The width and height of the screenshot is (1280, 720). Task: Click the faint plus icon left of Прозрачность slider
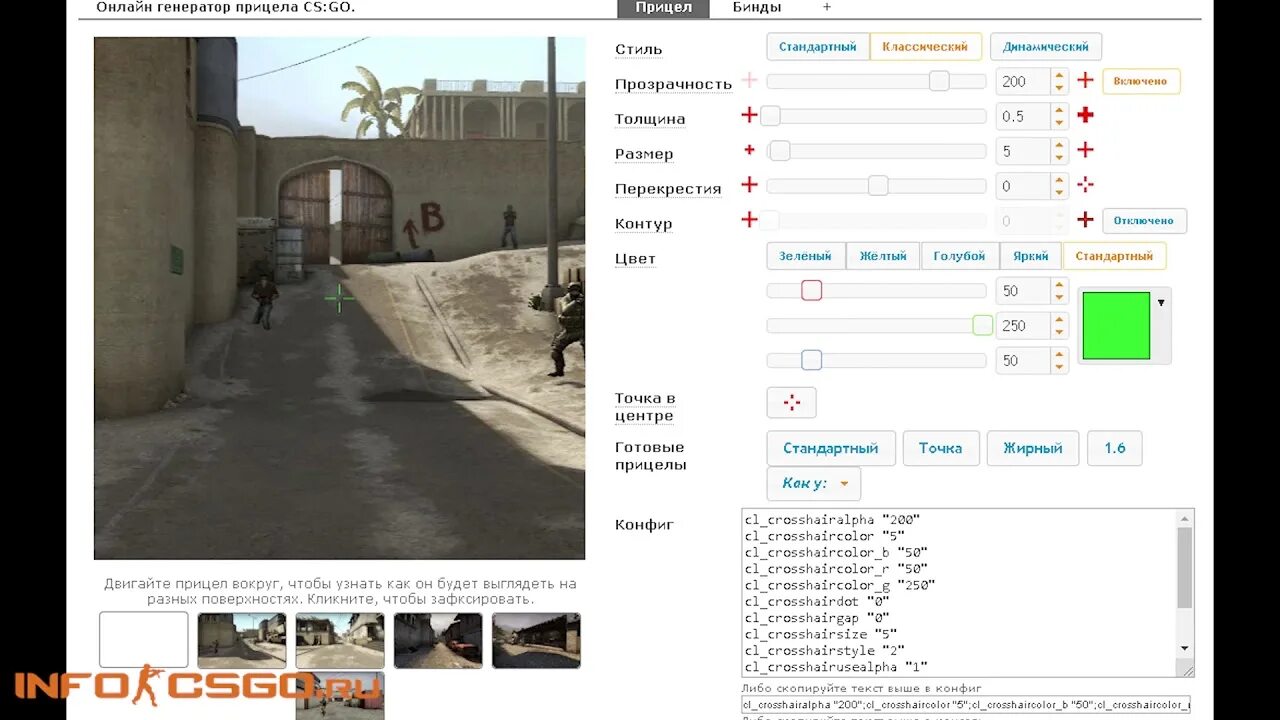[x=749, y=81]
